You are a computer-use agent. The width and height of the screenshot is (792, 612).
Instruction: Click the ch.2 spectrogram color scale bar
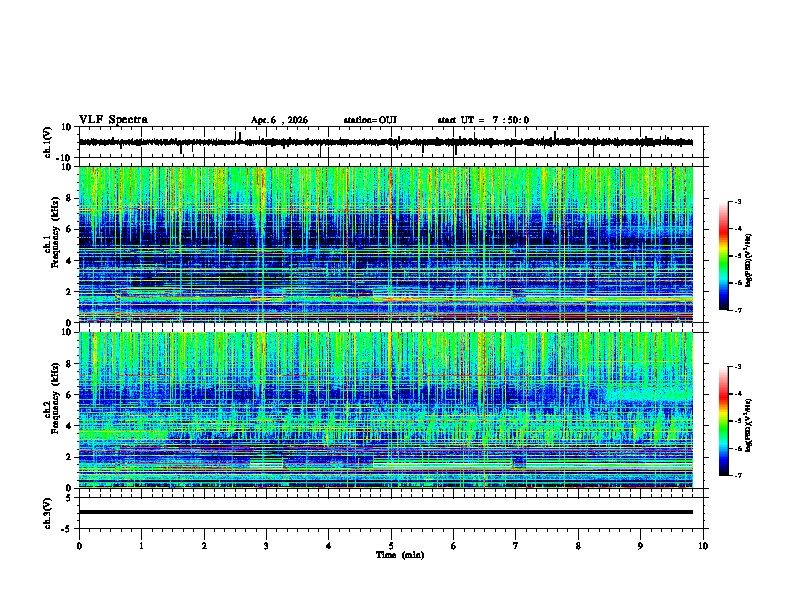pos(724,421)
